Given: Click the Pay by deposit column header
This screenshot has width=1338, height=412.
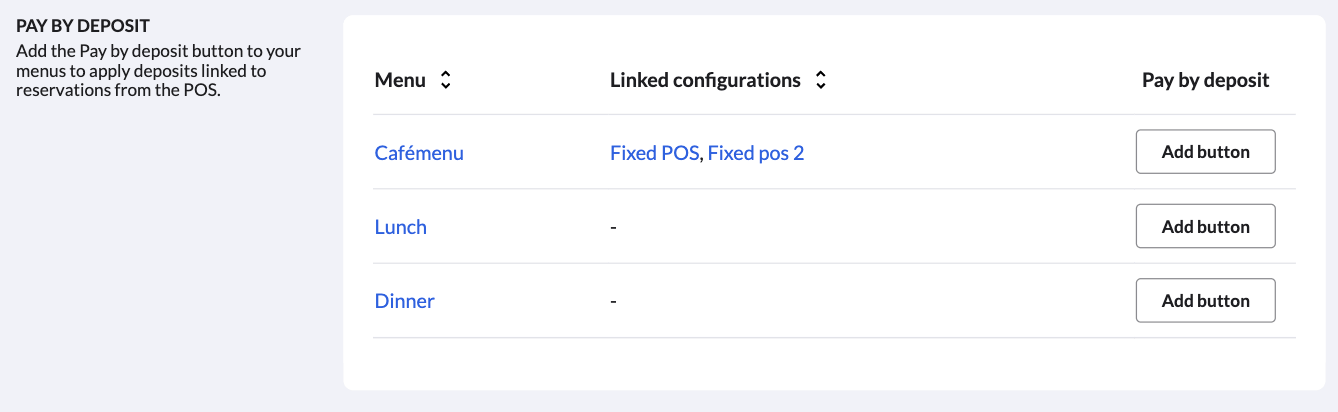Looking at the screenshot, I should [1205, 80].
